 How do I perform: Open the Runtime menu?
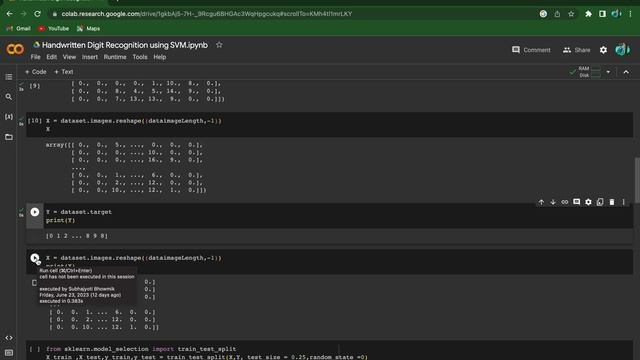pos(115,57)
